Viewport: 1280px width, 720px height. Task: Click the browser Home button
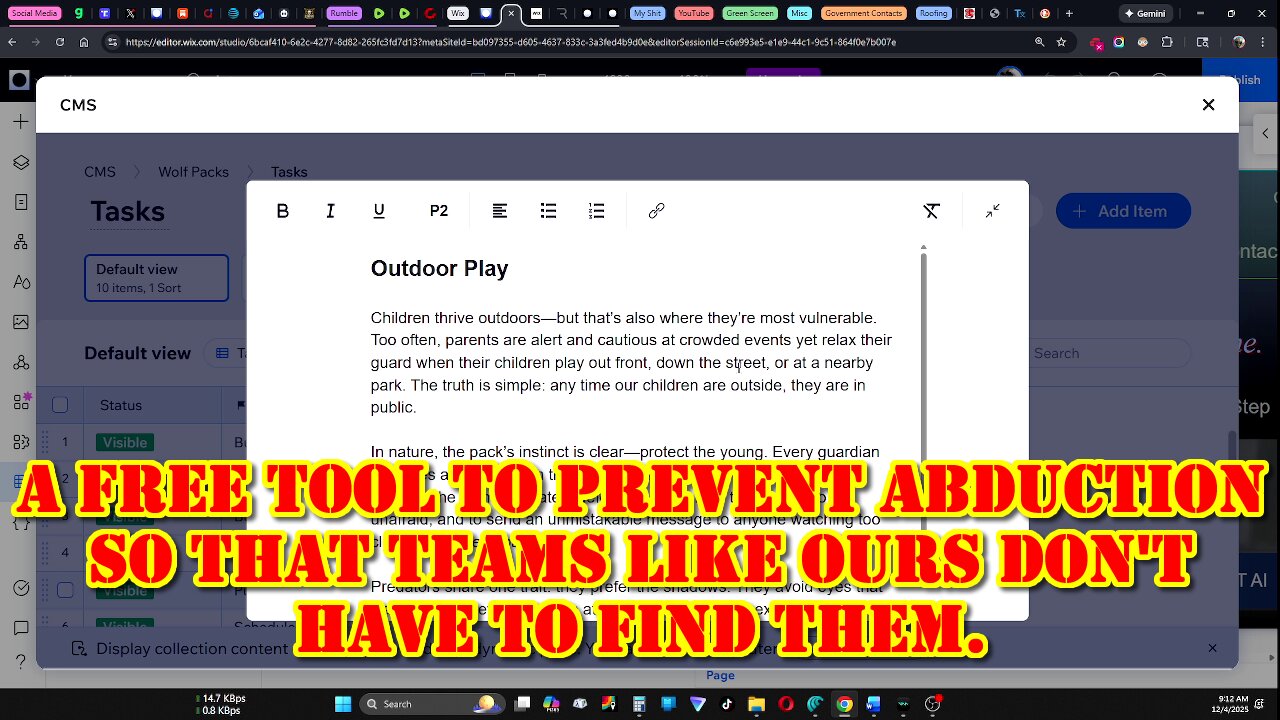pyautogui.click(x=84, y=43)
